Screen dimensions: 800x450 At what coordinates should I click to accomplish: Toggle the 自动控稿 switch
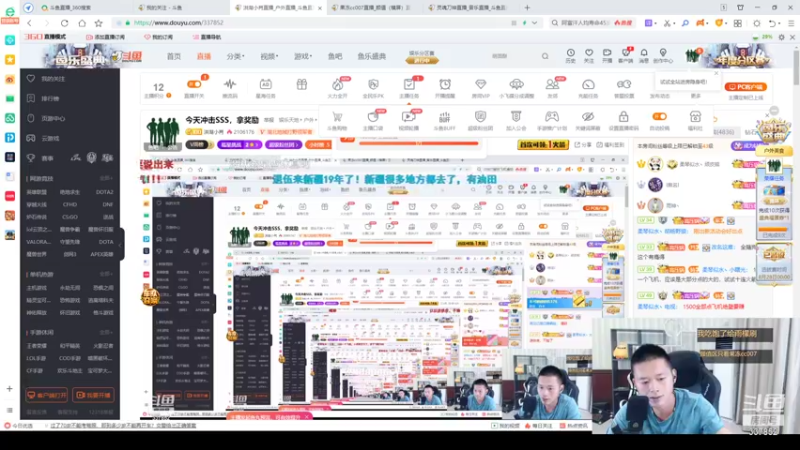[x=659, y=117]
